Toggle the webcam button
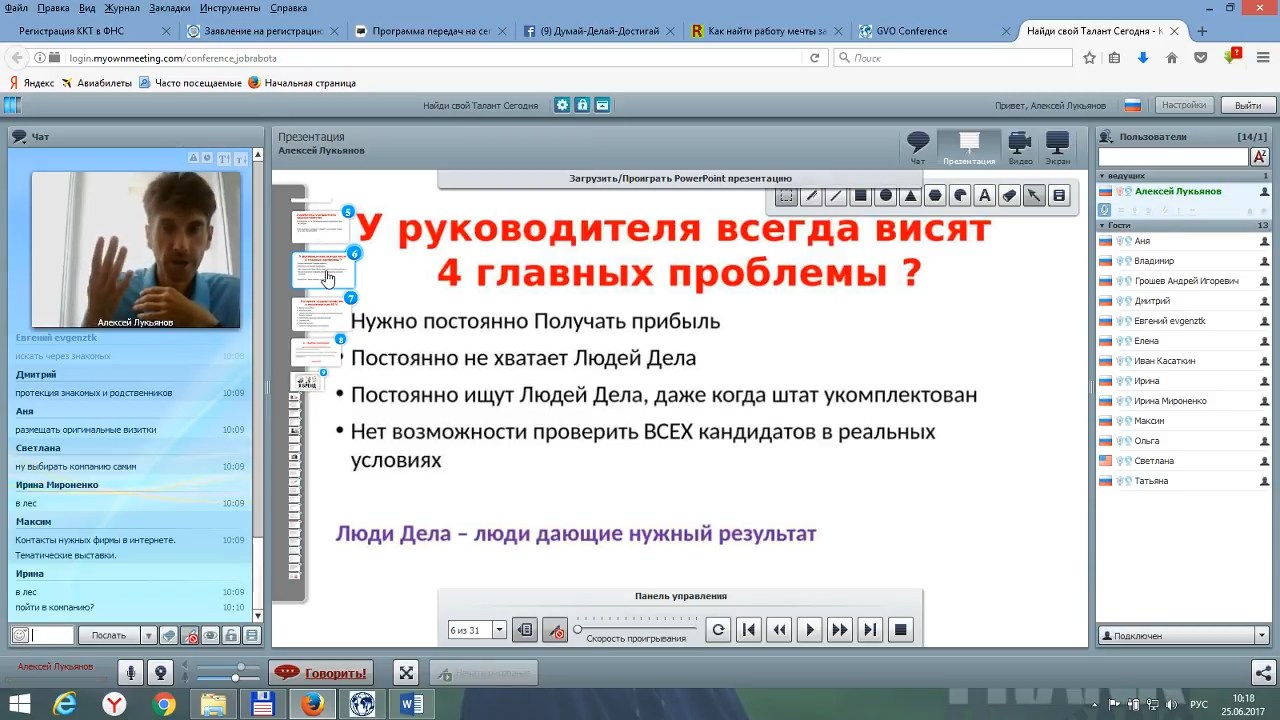1280x720 pixels. (159, 673)
